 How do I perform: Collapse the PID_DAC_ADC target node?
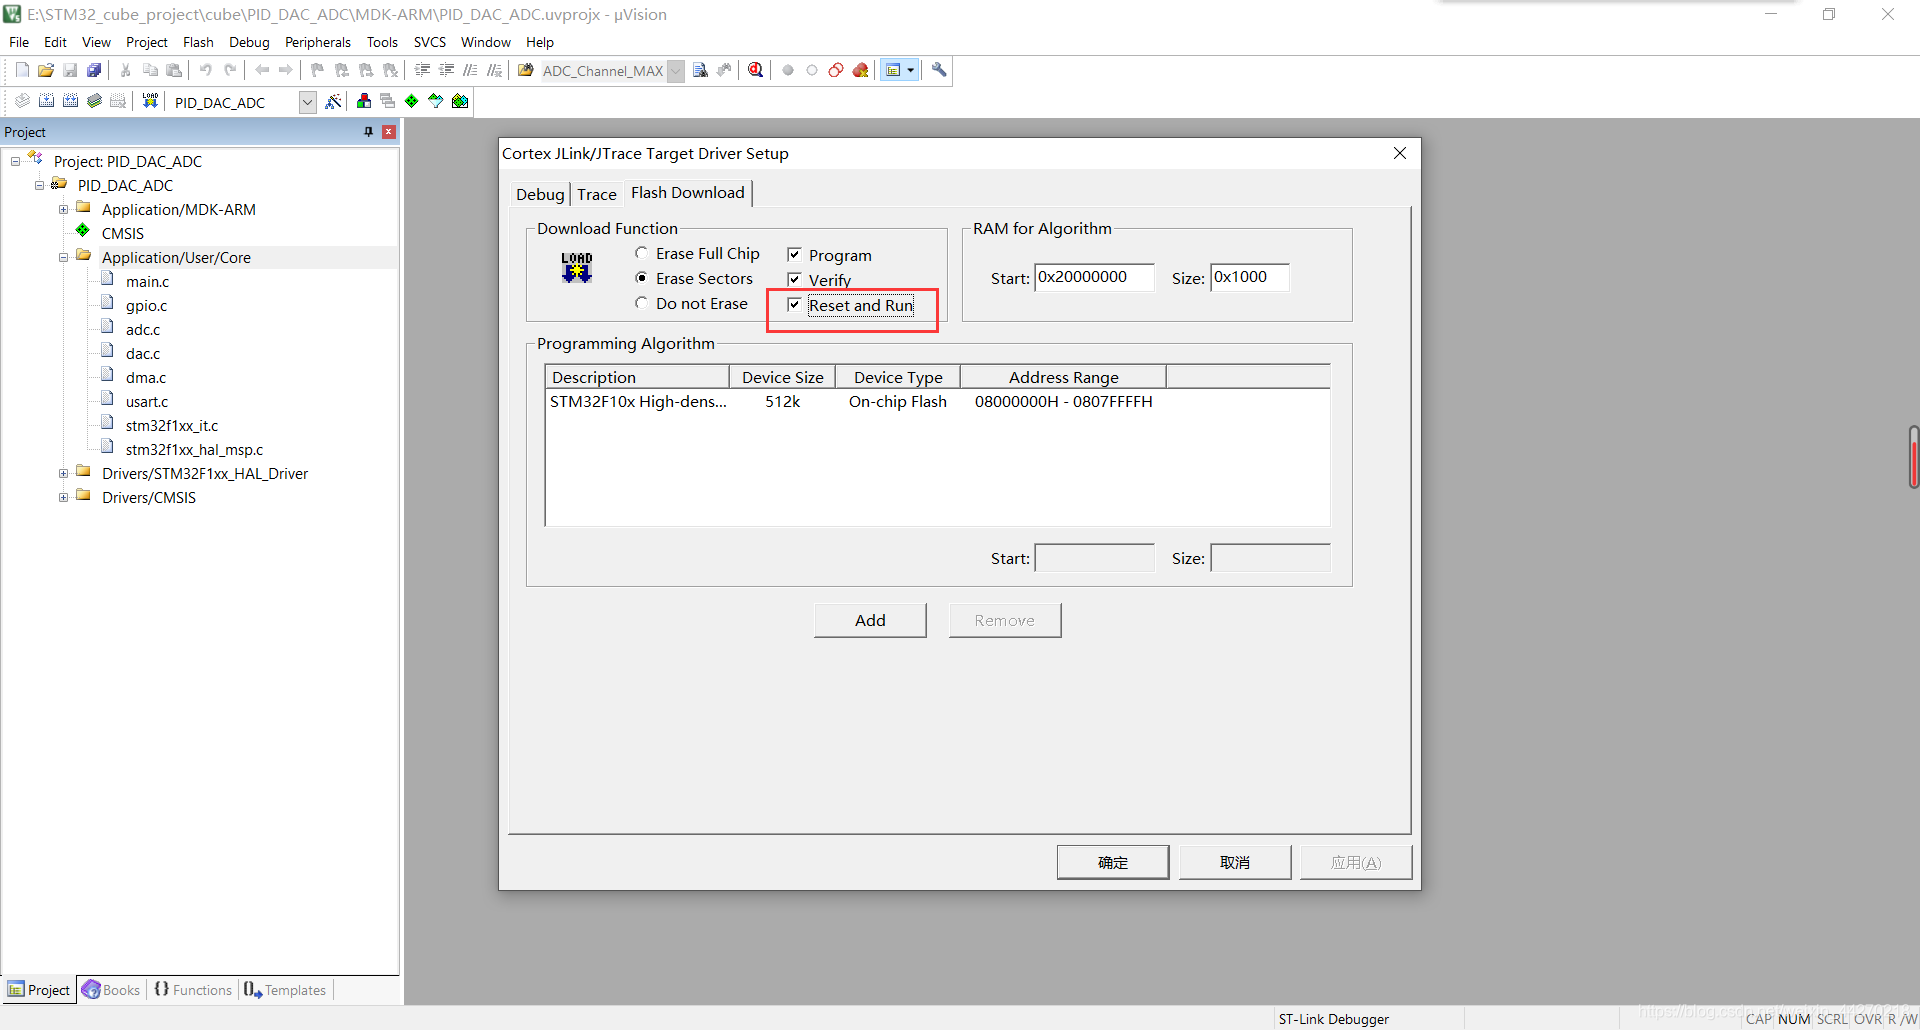[39, 185]
